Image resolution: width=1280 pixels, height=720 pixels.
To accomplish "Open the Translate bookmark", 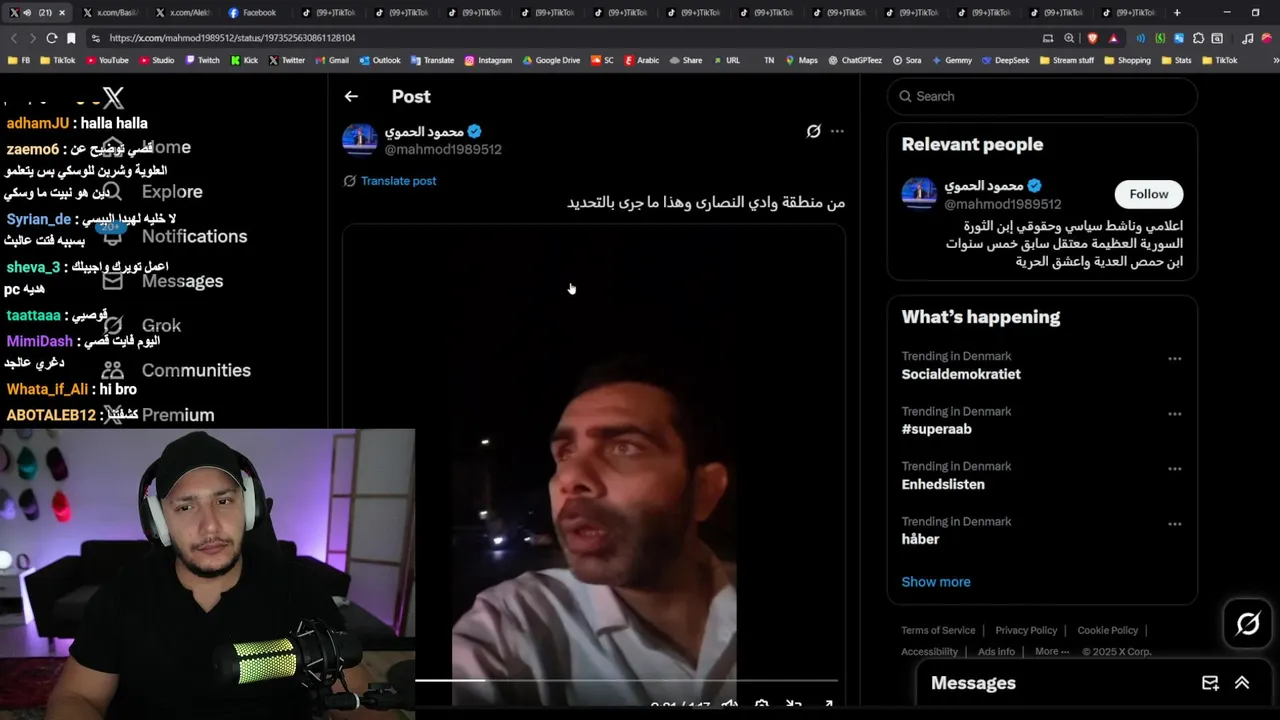I will click(431, 60).
